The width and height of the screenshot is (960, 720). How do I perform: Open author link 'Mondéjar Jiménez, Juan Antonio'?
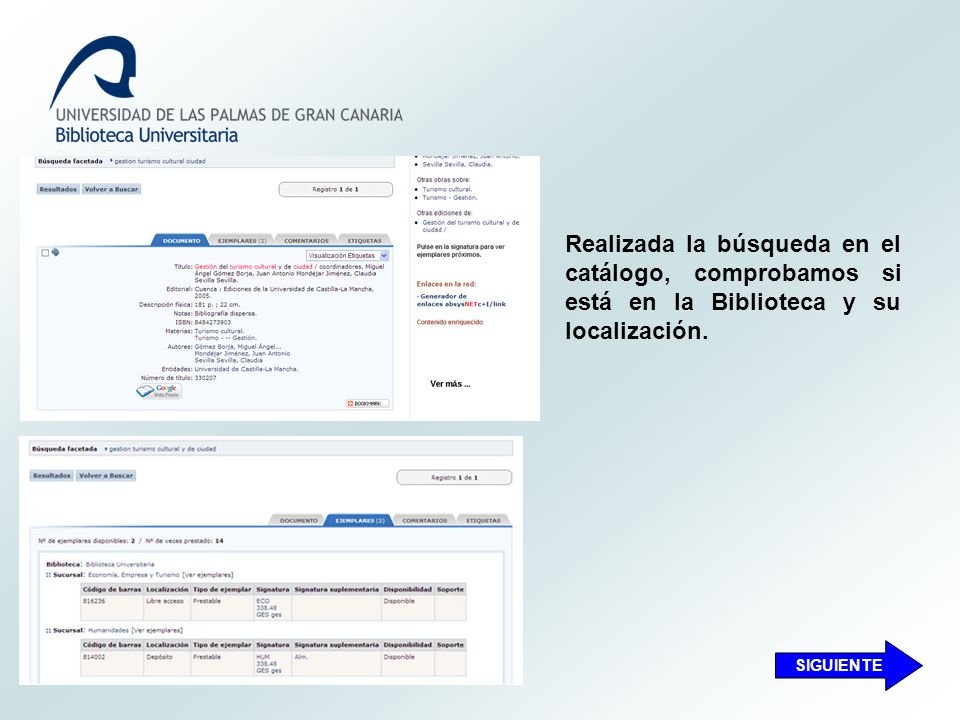pyautogui.click(x=242, y=353)
